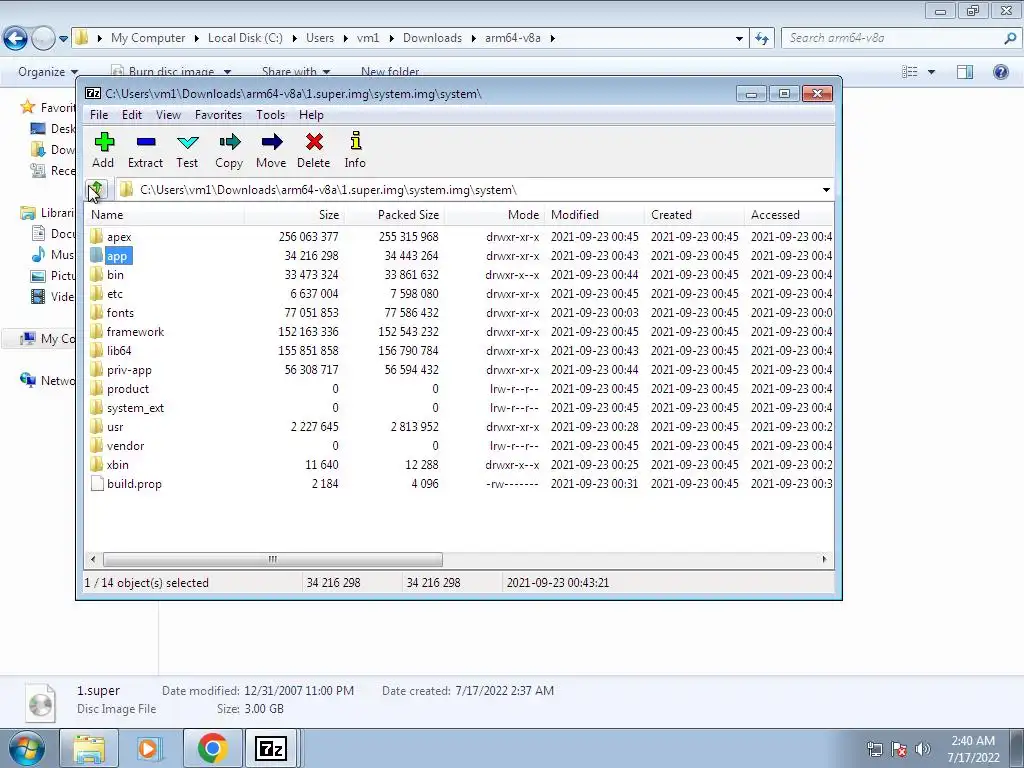The image size is (1024, 768).
Task: Sort by the Modified column header
Action: tap(594, 215)
